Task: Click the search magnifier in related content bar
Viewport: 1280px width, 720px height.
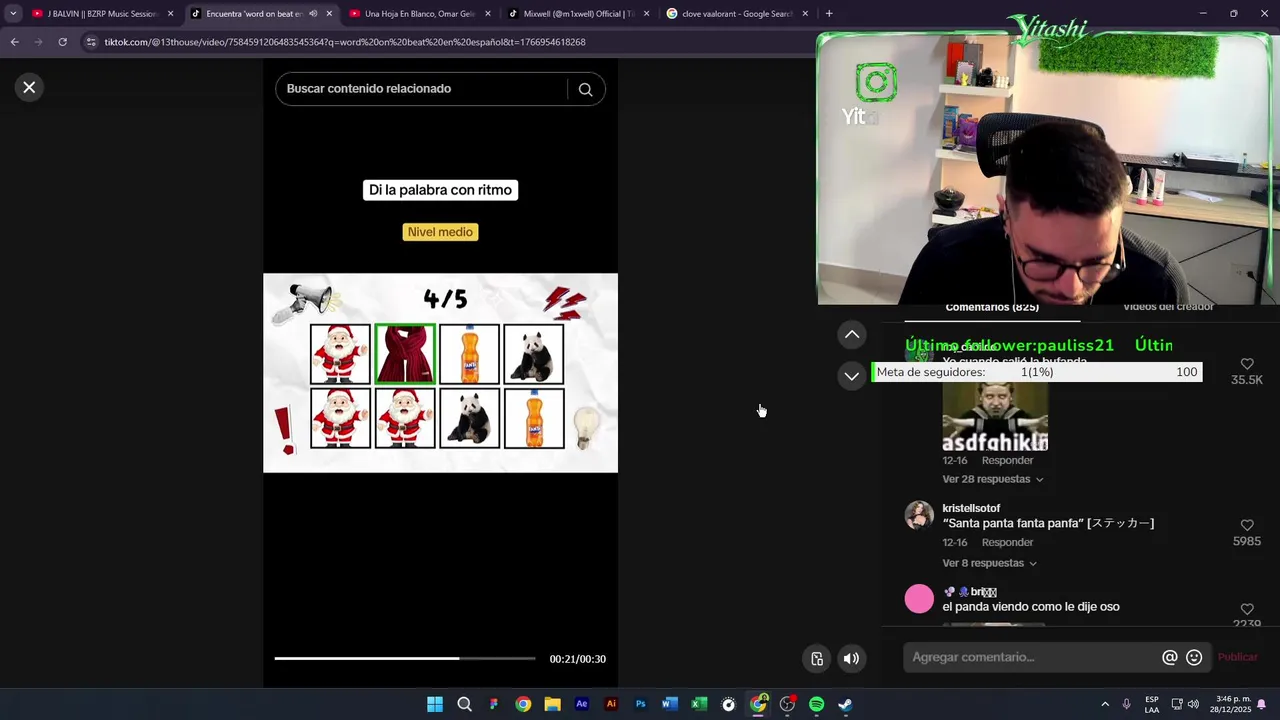Action: (585, 89)
